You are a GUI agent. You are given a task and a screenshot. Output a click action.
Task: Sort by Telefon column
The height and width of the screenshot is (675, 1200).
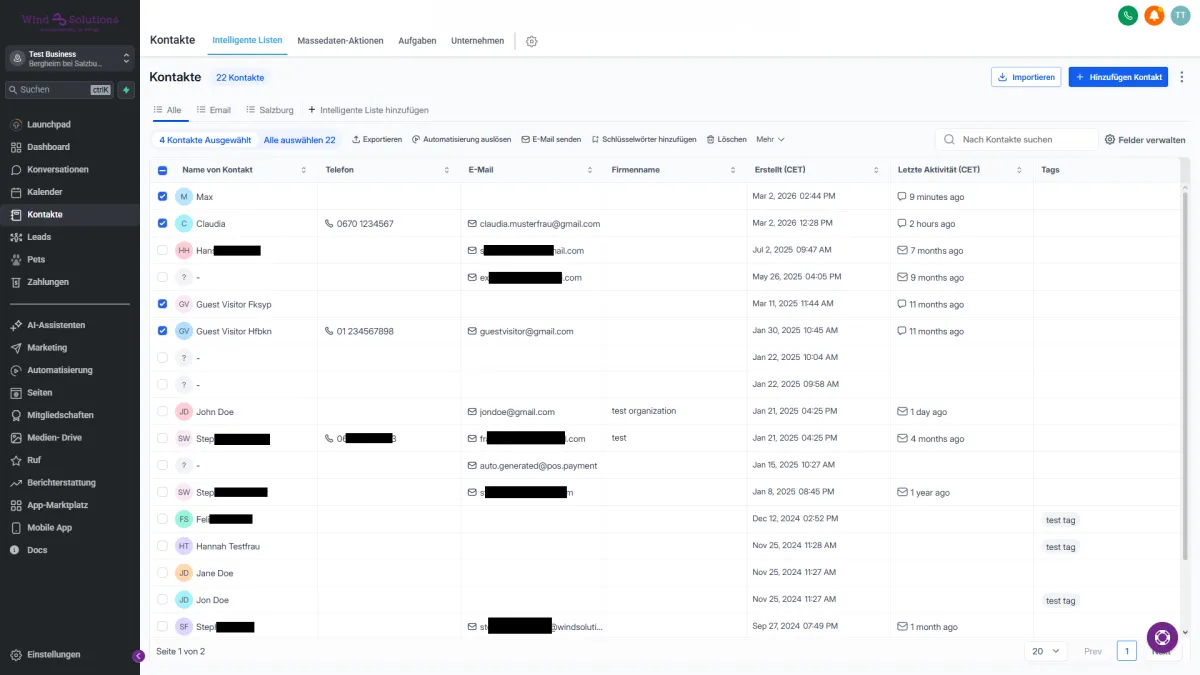click(447, 170)
